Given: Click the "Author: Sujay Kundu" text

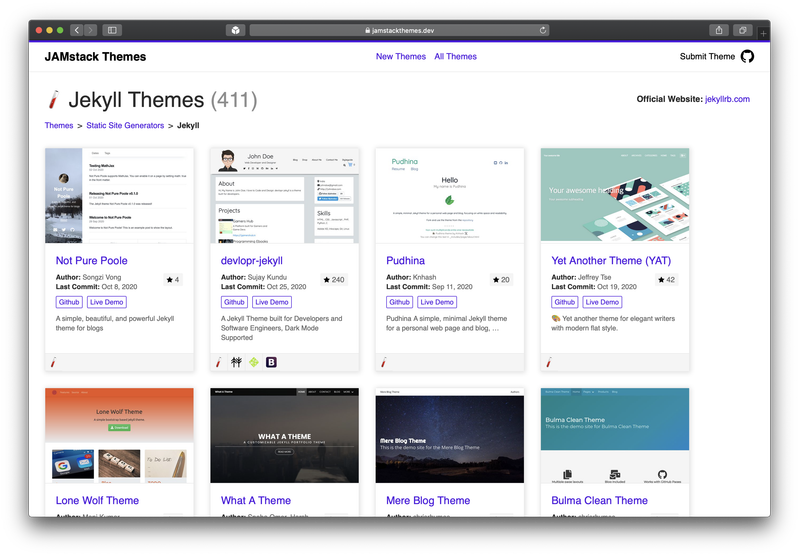Looking at the screenshot, I should (254, 277).
